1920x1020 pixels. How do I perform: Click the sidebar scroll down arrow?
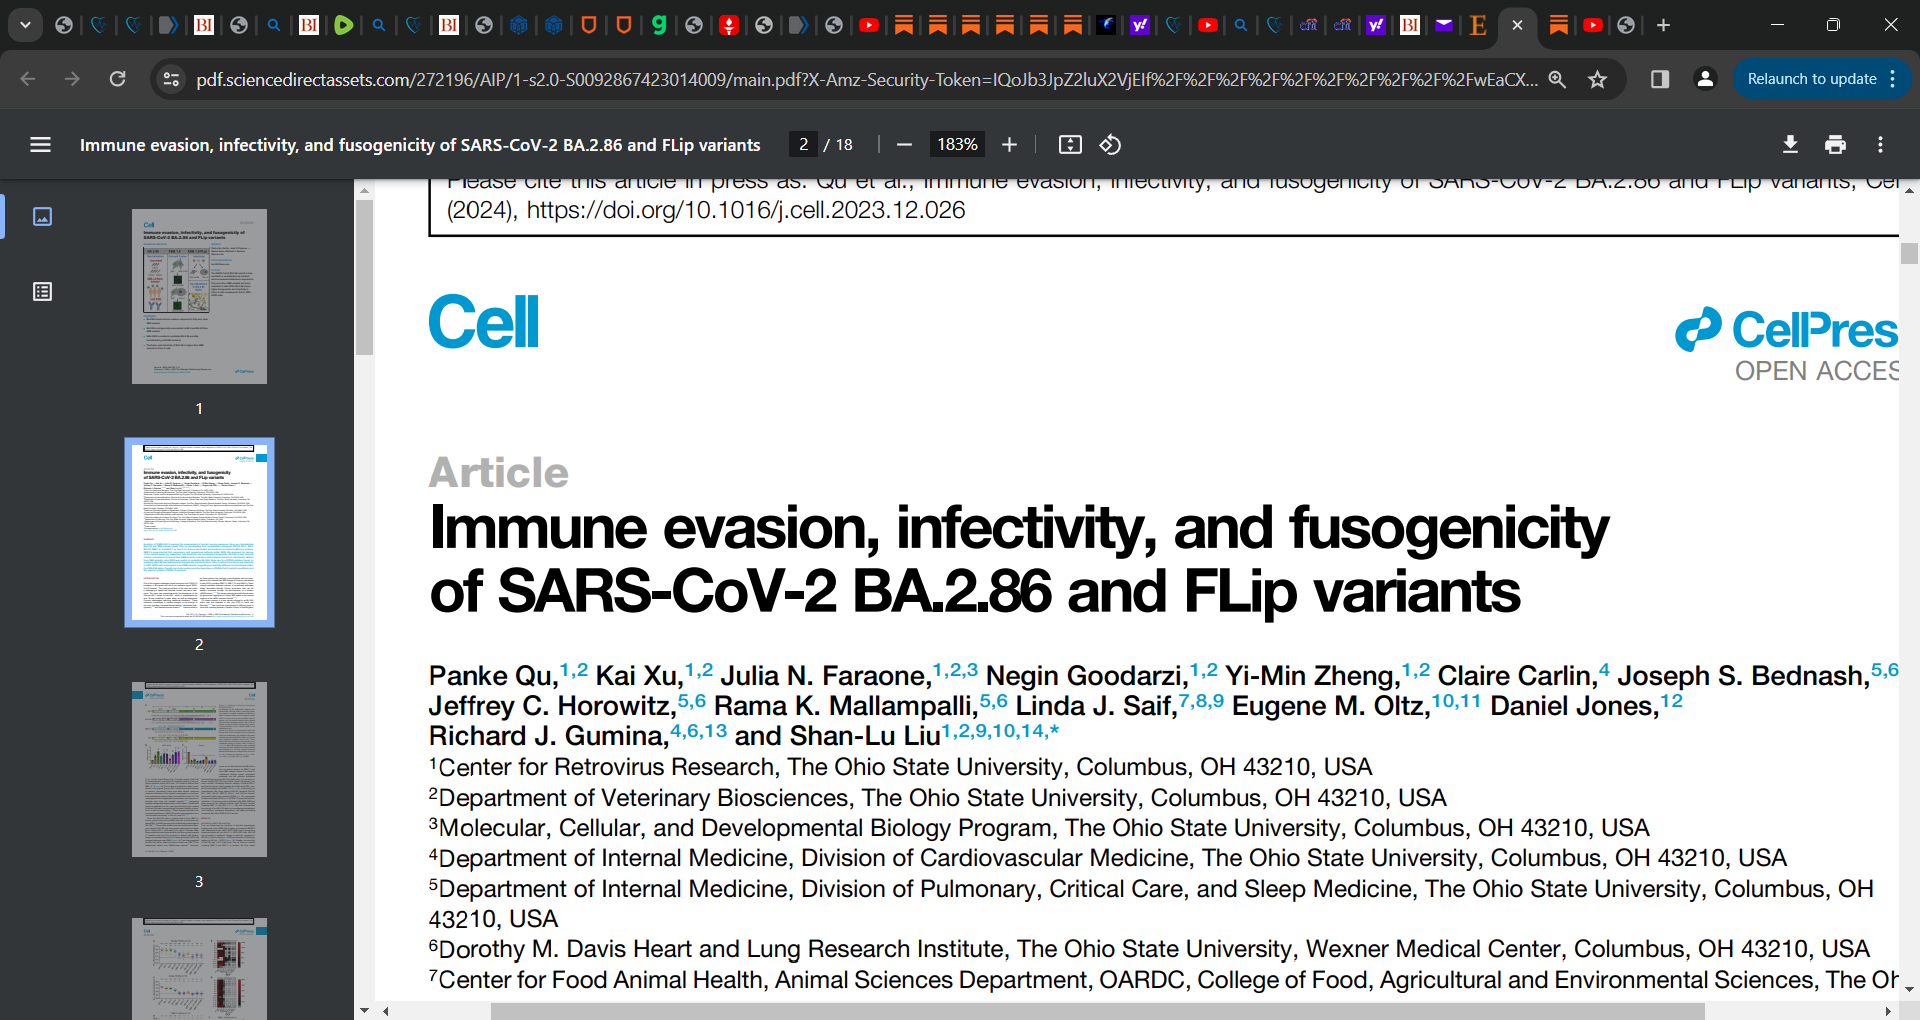tap(364, 1010)
